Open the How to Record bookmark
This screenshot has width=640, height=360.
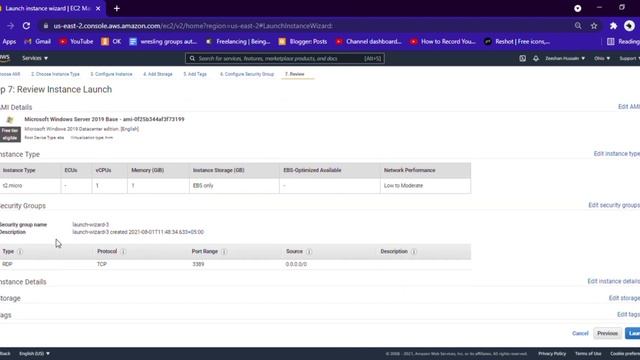(x=443, y=42)
